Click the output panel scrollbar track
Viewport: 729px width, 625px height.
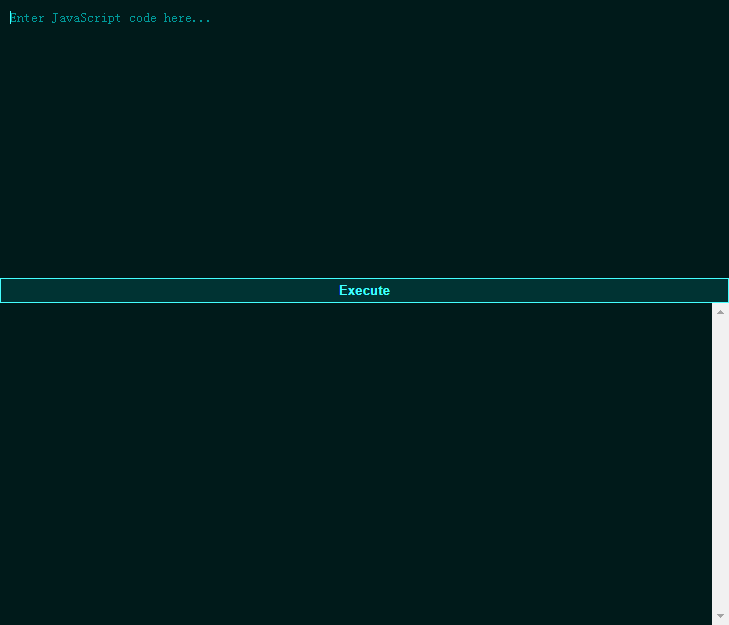coord(720,464)
